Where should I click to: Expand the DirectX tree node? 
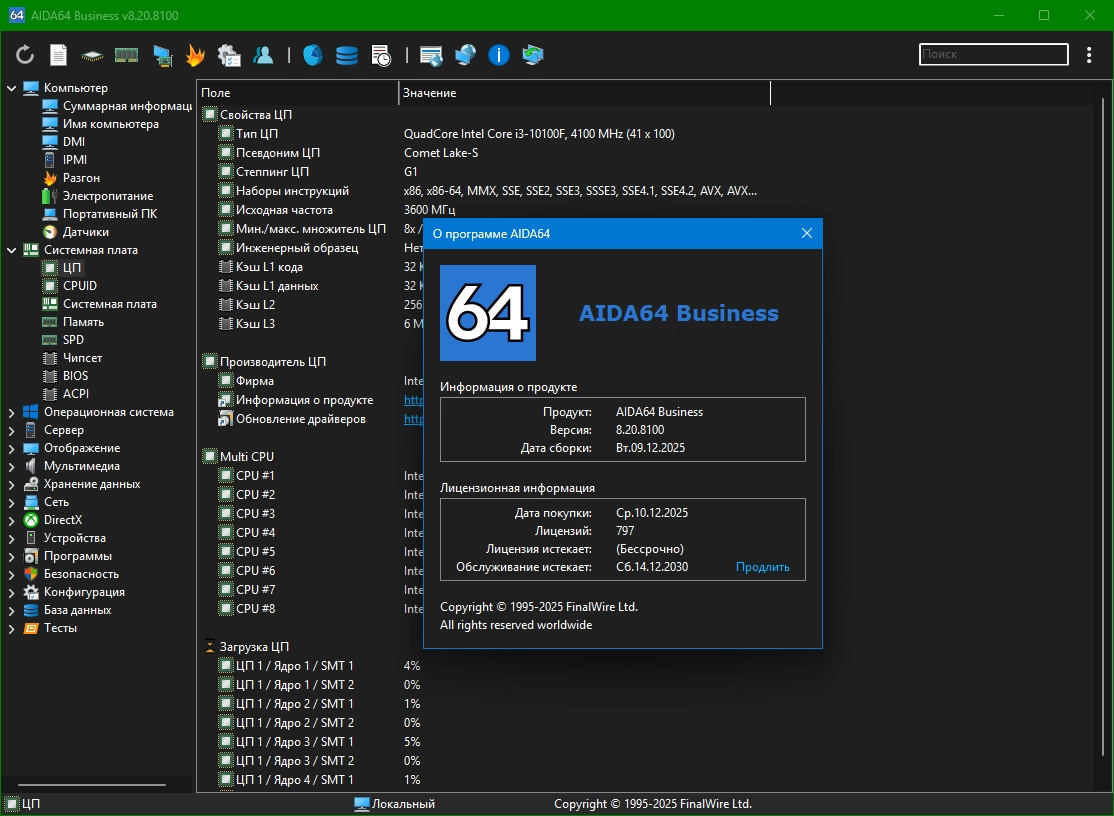tap(12, 520)
